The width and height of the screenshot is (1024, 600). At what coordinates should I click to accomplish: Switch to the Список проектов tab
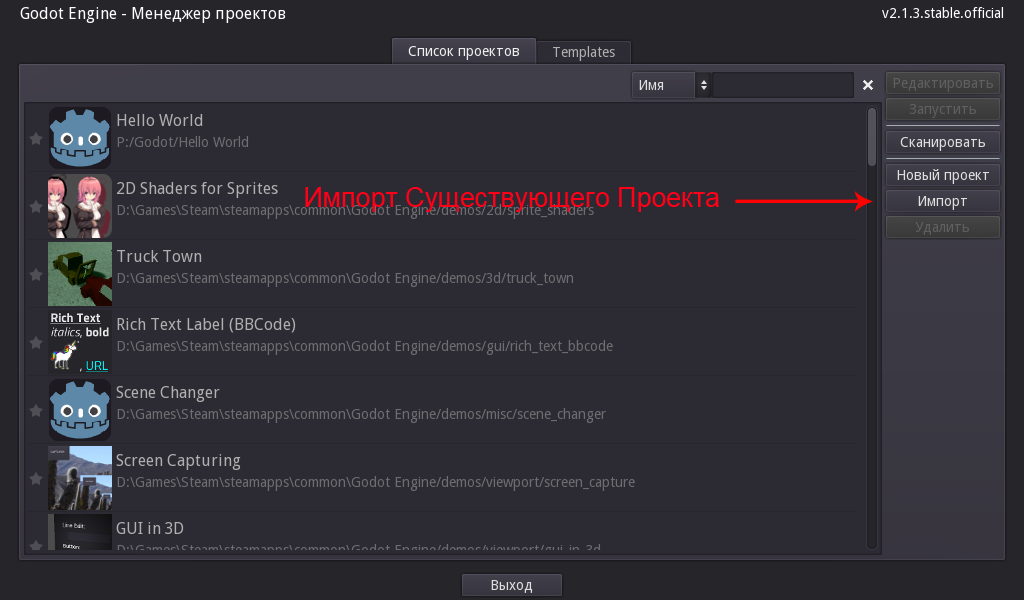coord(464,51)
